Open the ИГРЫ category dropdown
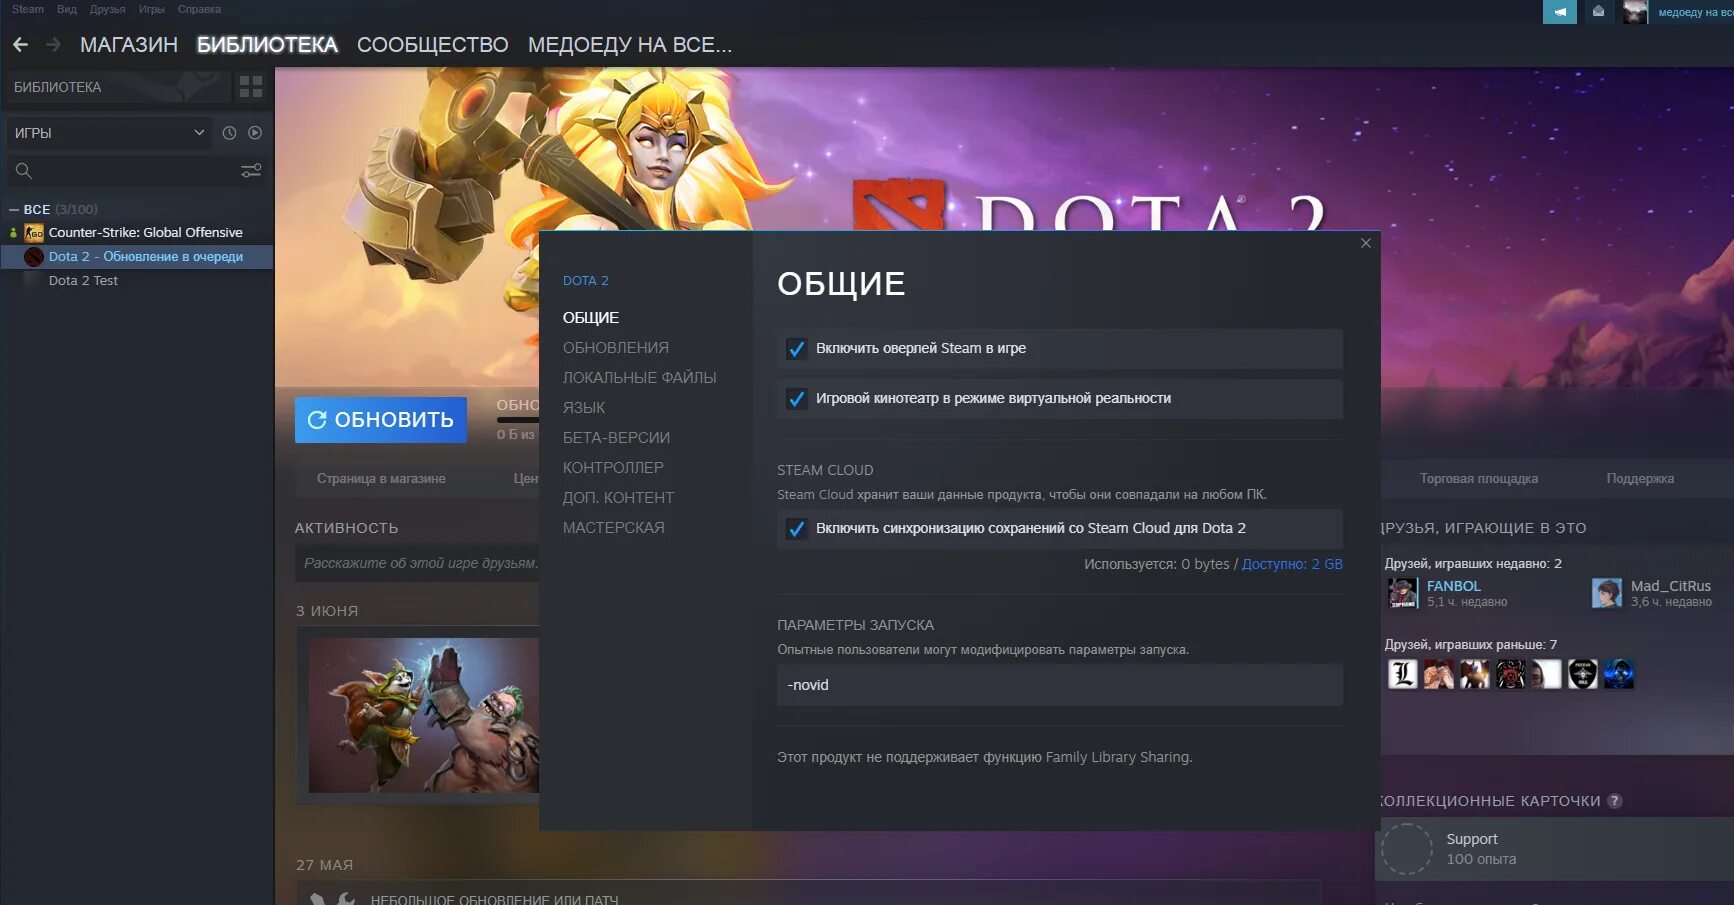The height and width of the screenshot is (905, 1734). click(x=109, y=133)
